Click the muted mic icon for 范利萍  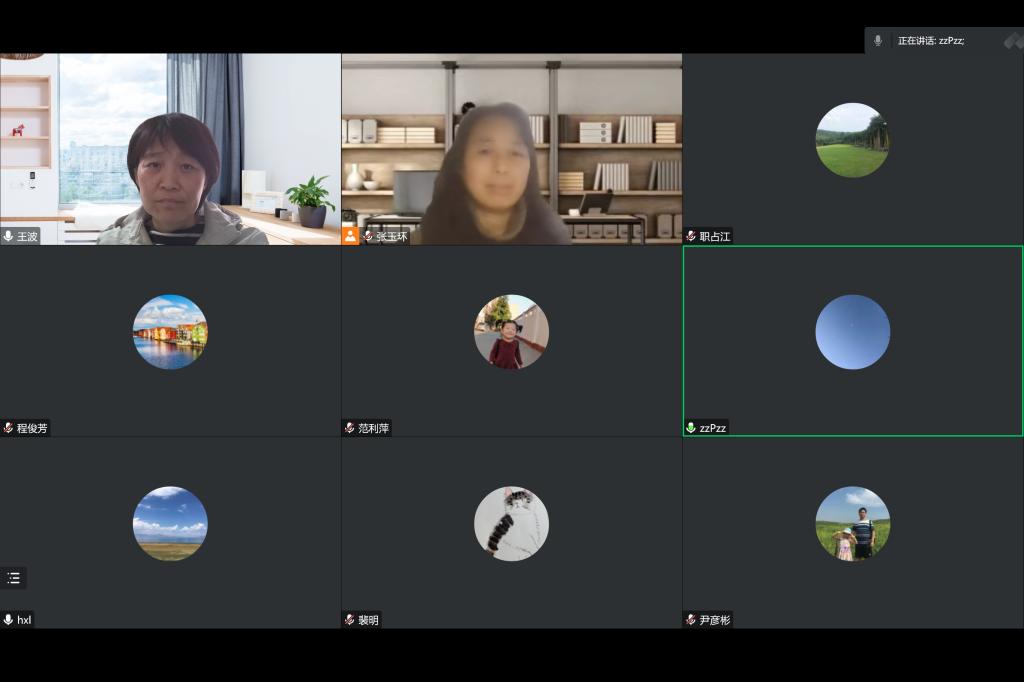pyautogui.click(x=350, y=428)
